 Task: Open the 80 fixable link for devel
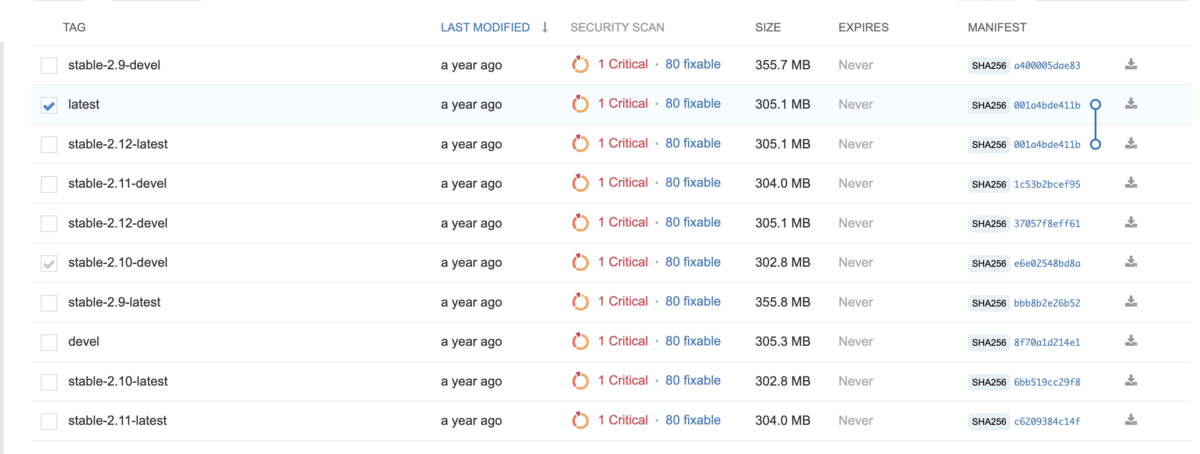tap(693, 341)
